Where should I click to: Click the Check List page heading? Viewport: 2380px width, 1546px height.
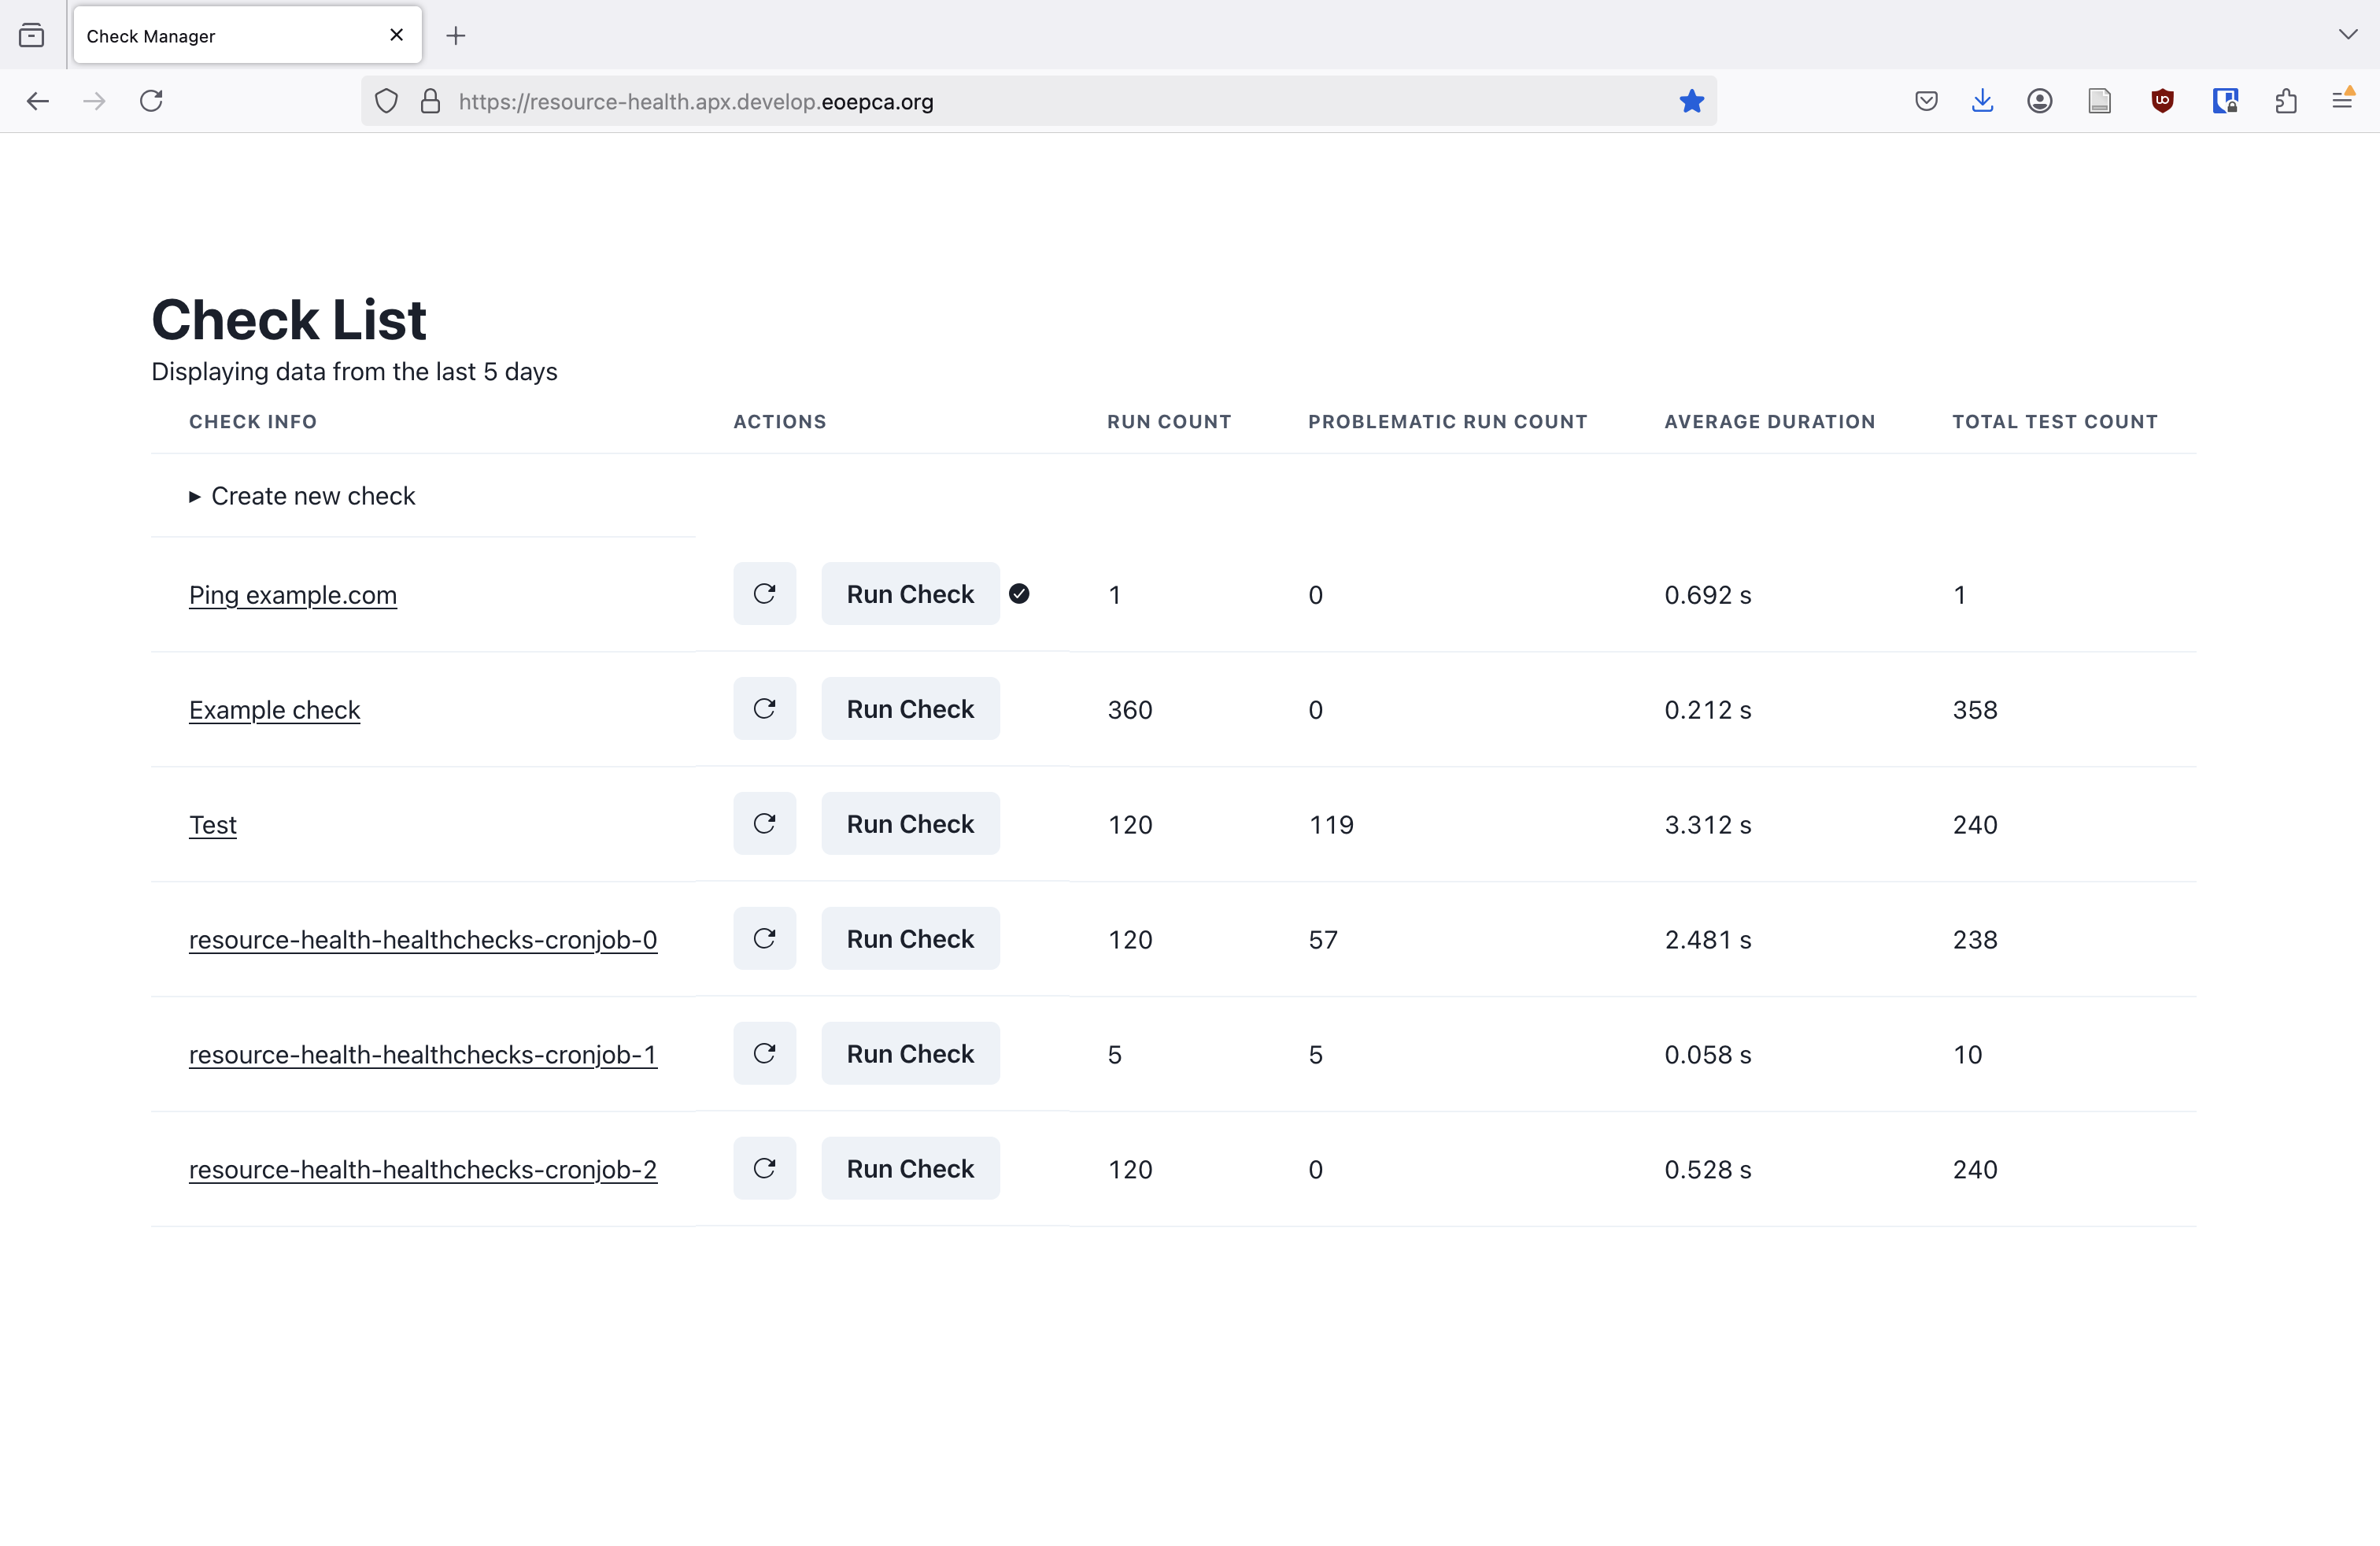[x=289, y=320]
